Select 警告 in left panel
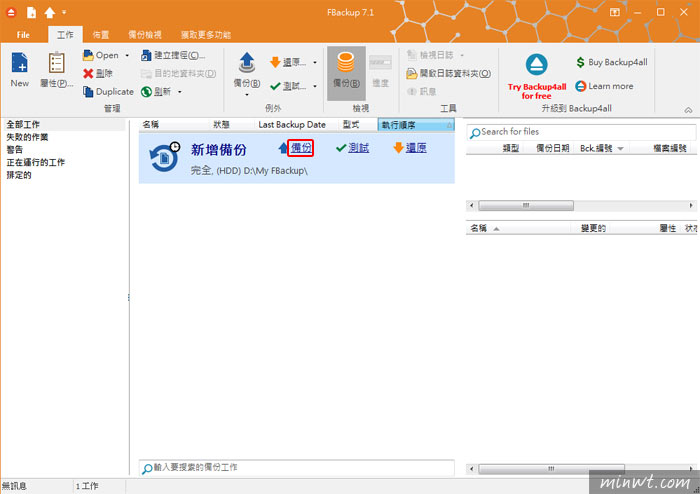This screenshot has height=494, width=700. pos(14,149)
